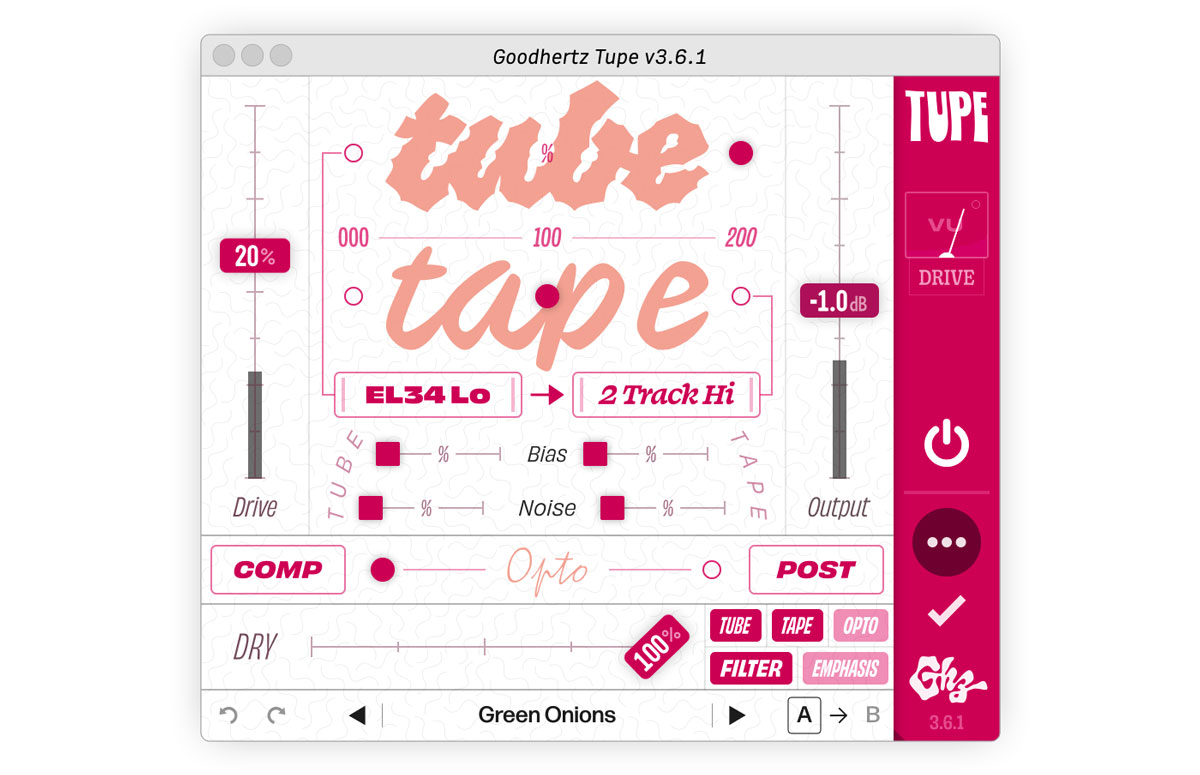Screen dimensions: 1200x775
Task: Click the window title 'Goodhertz Tupe v3.6.1'
Action: point(600,56)
